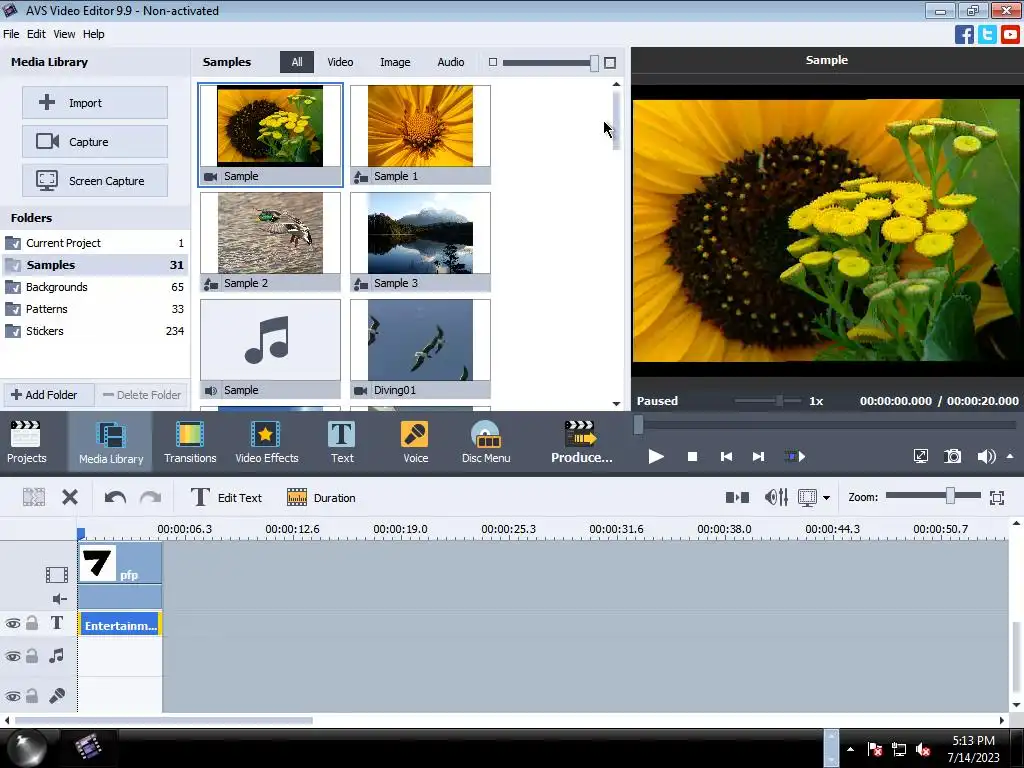Adjust the timeline Zoom slider
Screen dimensions: 1024x768
click(950, 497)
